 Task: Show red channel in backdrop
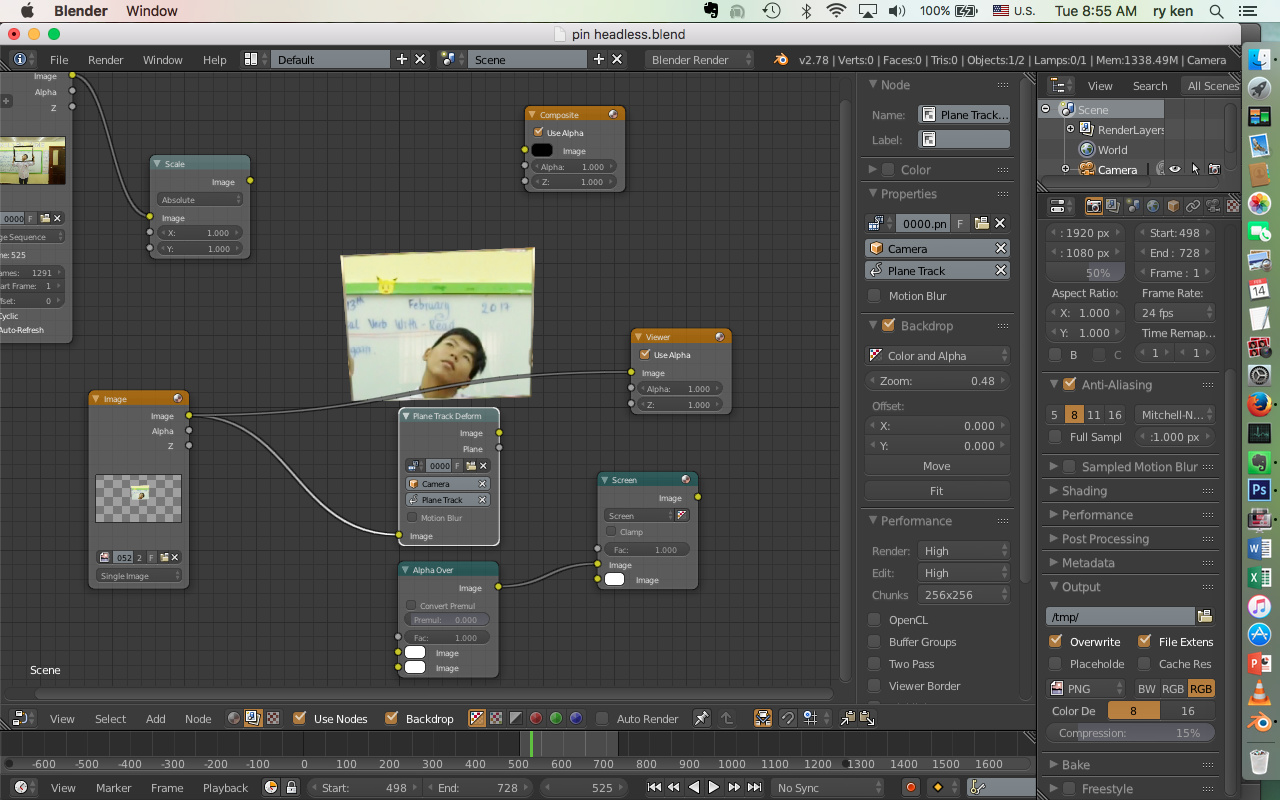[536, 718]
